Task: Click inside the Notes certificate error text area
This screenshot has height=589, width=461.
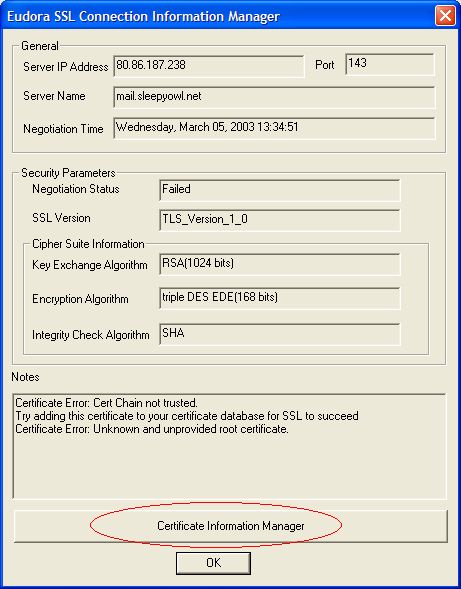Action: pos(230,446)
